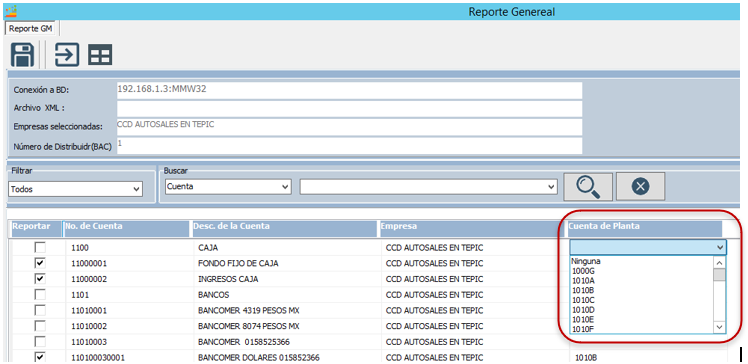Click the 1010B plant account cell in last row
The image size is (748, 364).
coord(587,357)
